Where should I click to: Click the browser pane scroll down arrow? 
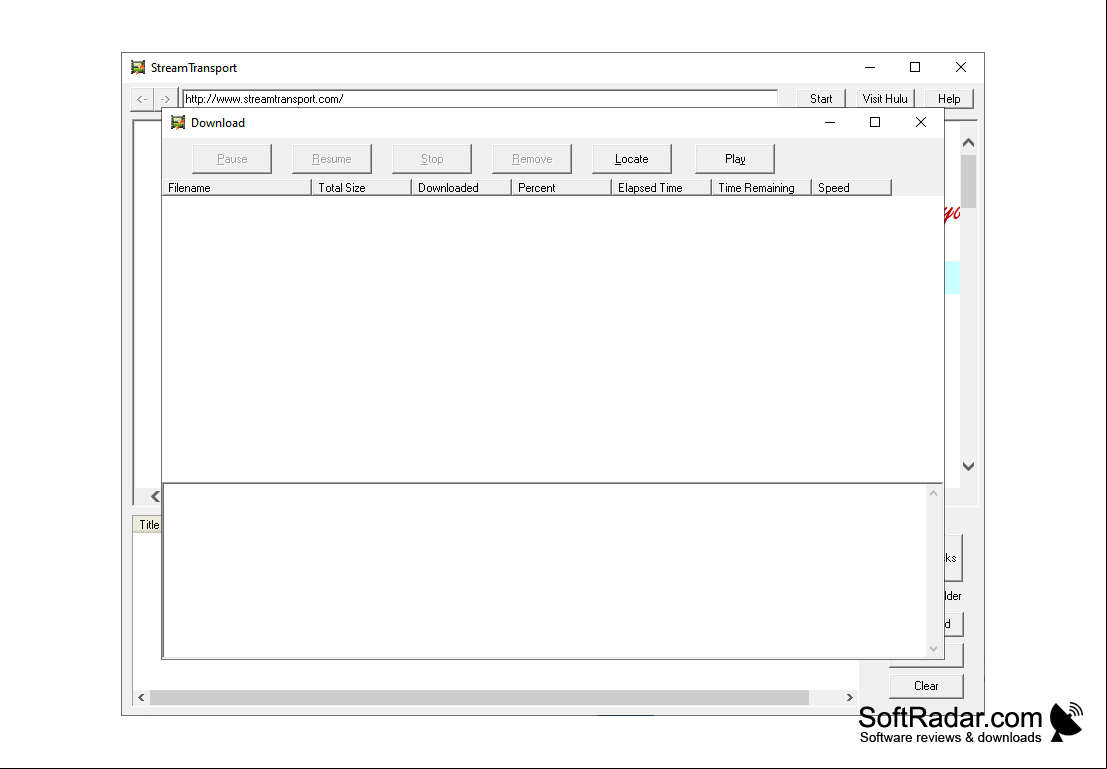(969, 466)
